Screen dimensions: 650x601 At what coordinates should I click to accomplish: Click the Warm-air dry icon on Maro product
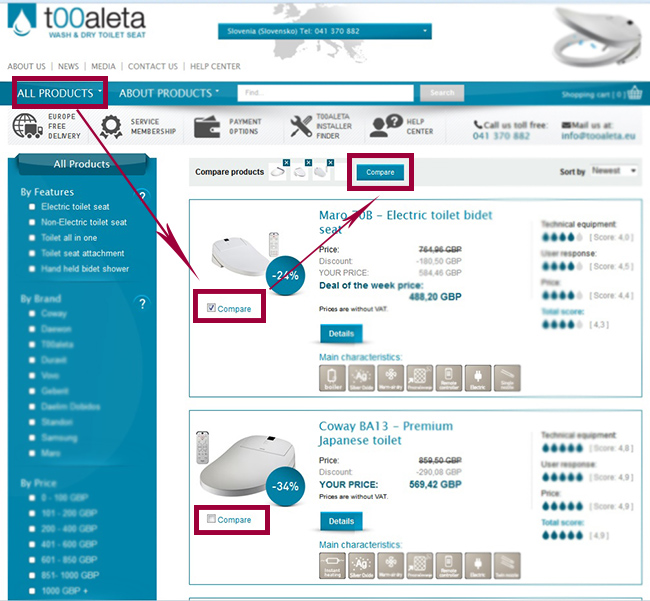390,378
